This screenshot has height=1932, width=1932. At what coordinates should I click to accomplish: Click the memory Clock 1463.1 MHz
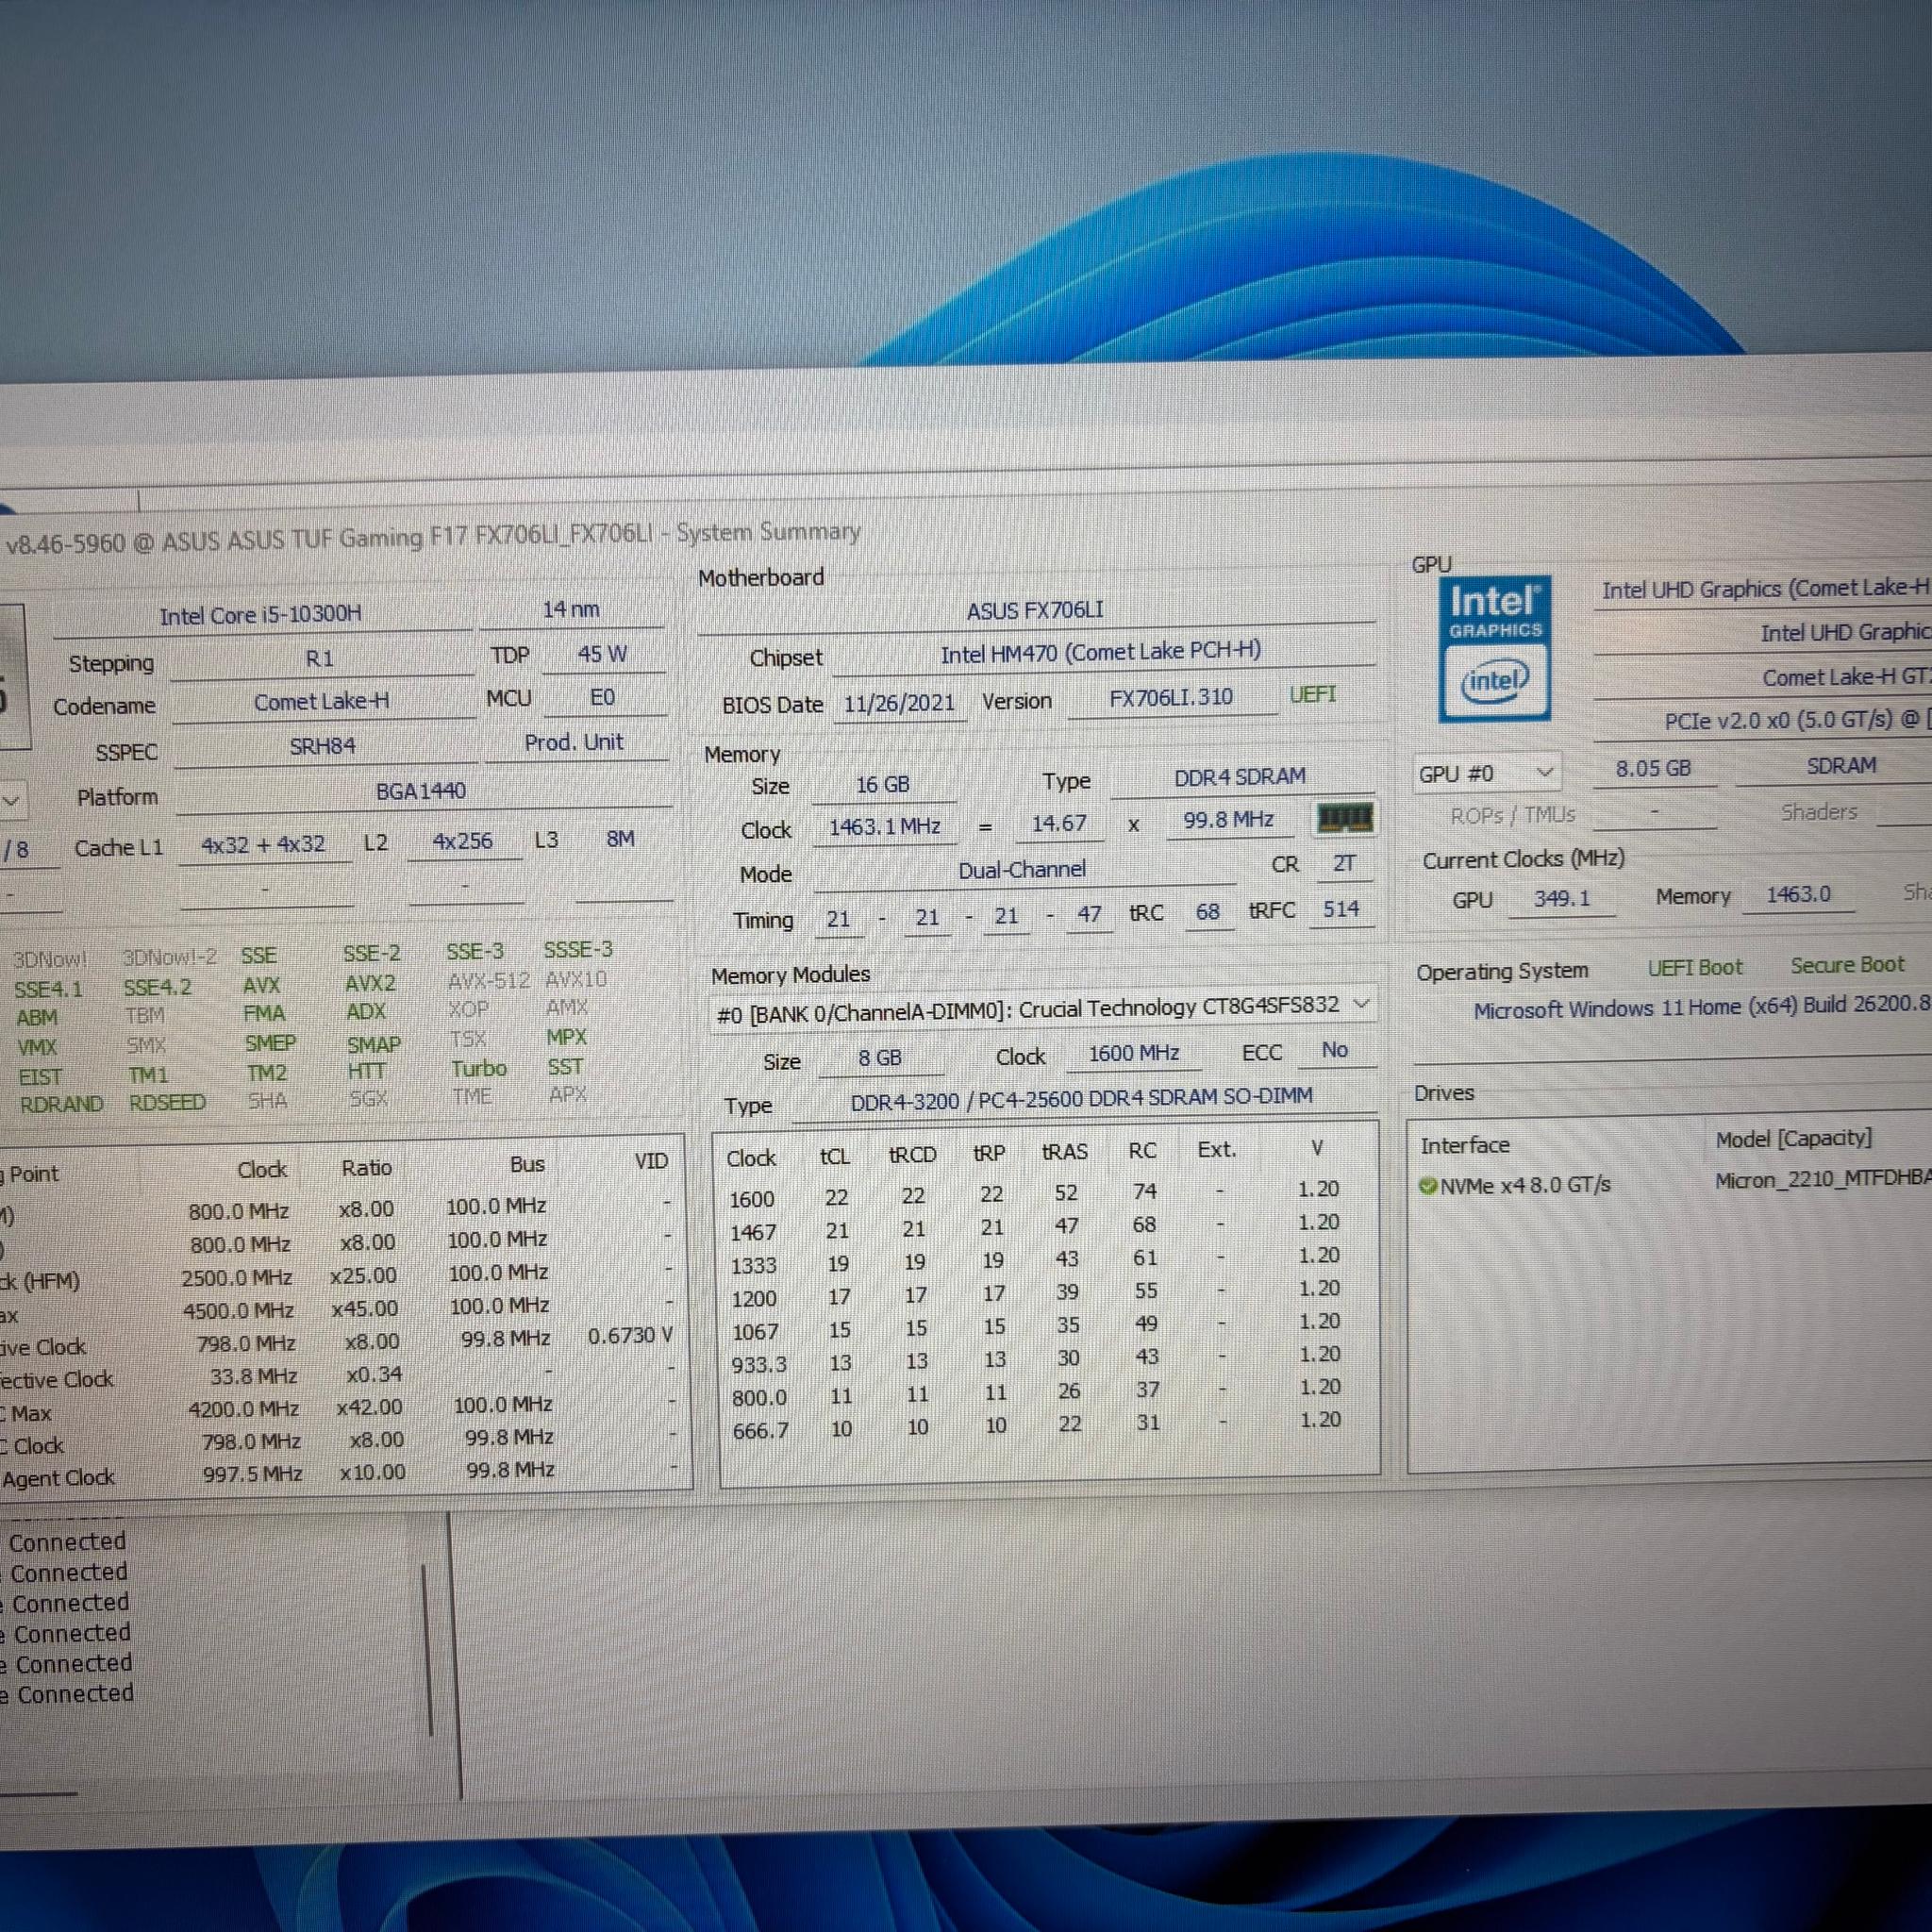click(x=885, y=827)
